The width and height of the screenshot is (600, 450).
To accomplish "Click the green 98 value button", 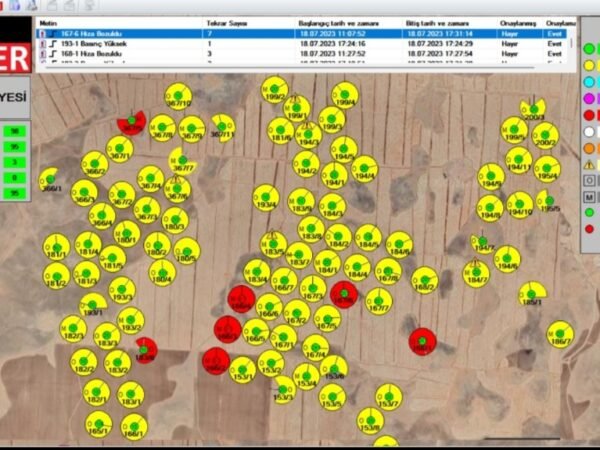I will click(x=15, y=131).
